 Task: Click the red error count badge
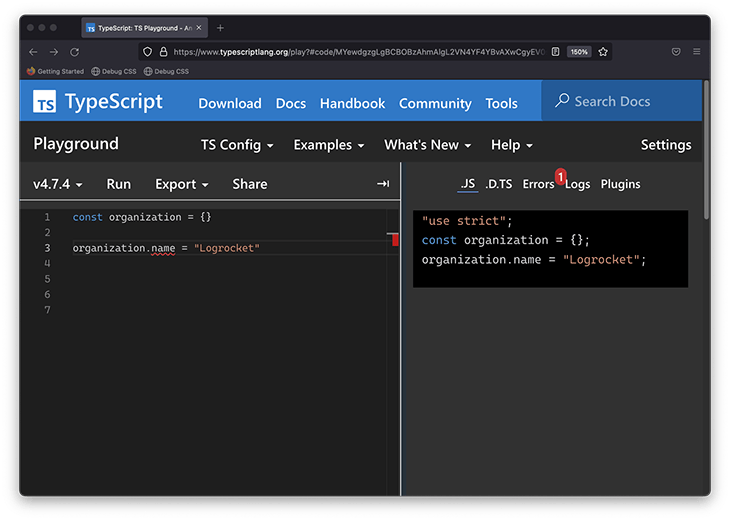click(x=561, y=176)
